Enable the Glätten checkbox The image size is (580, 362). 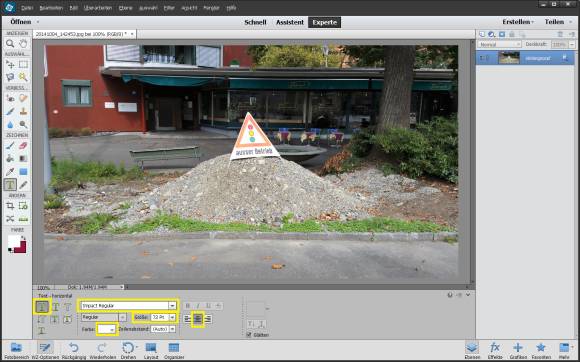[249, 335]
